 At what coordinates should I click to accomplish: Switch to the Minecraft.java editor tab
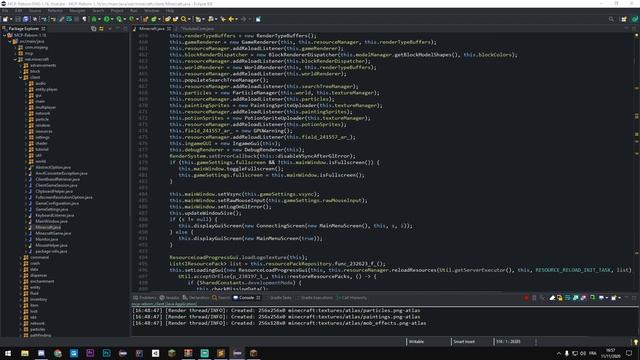click(151, 29)
